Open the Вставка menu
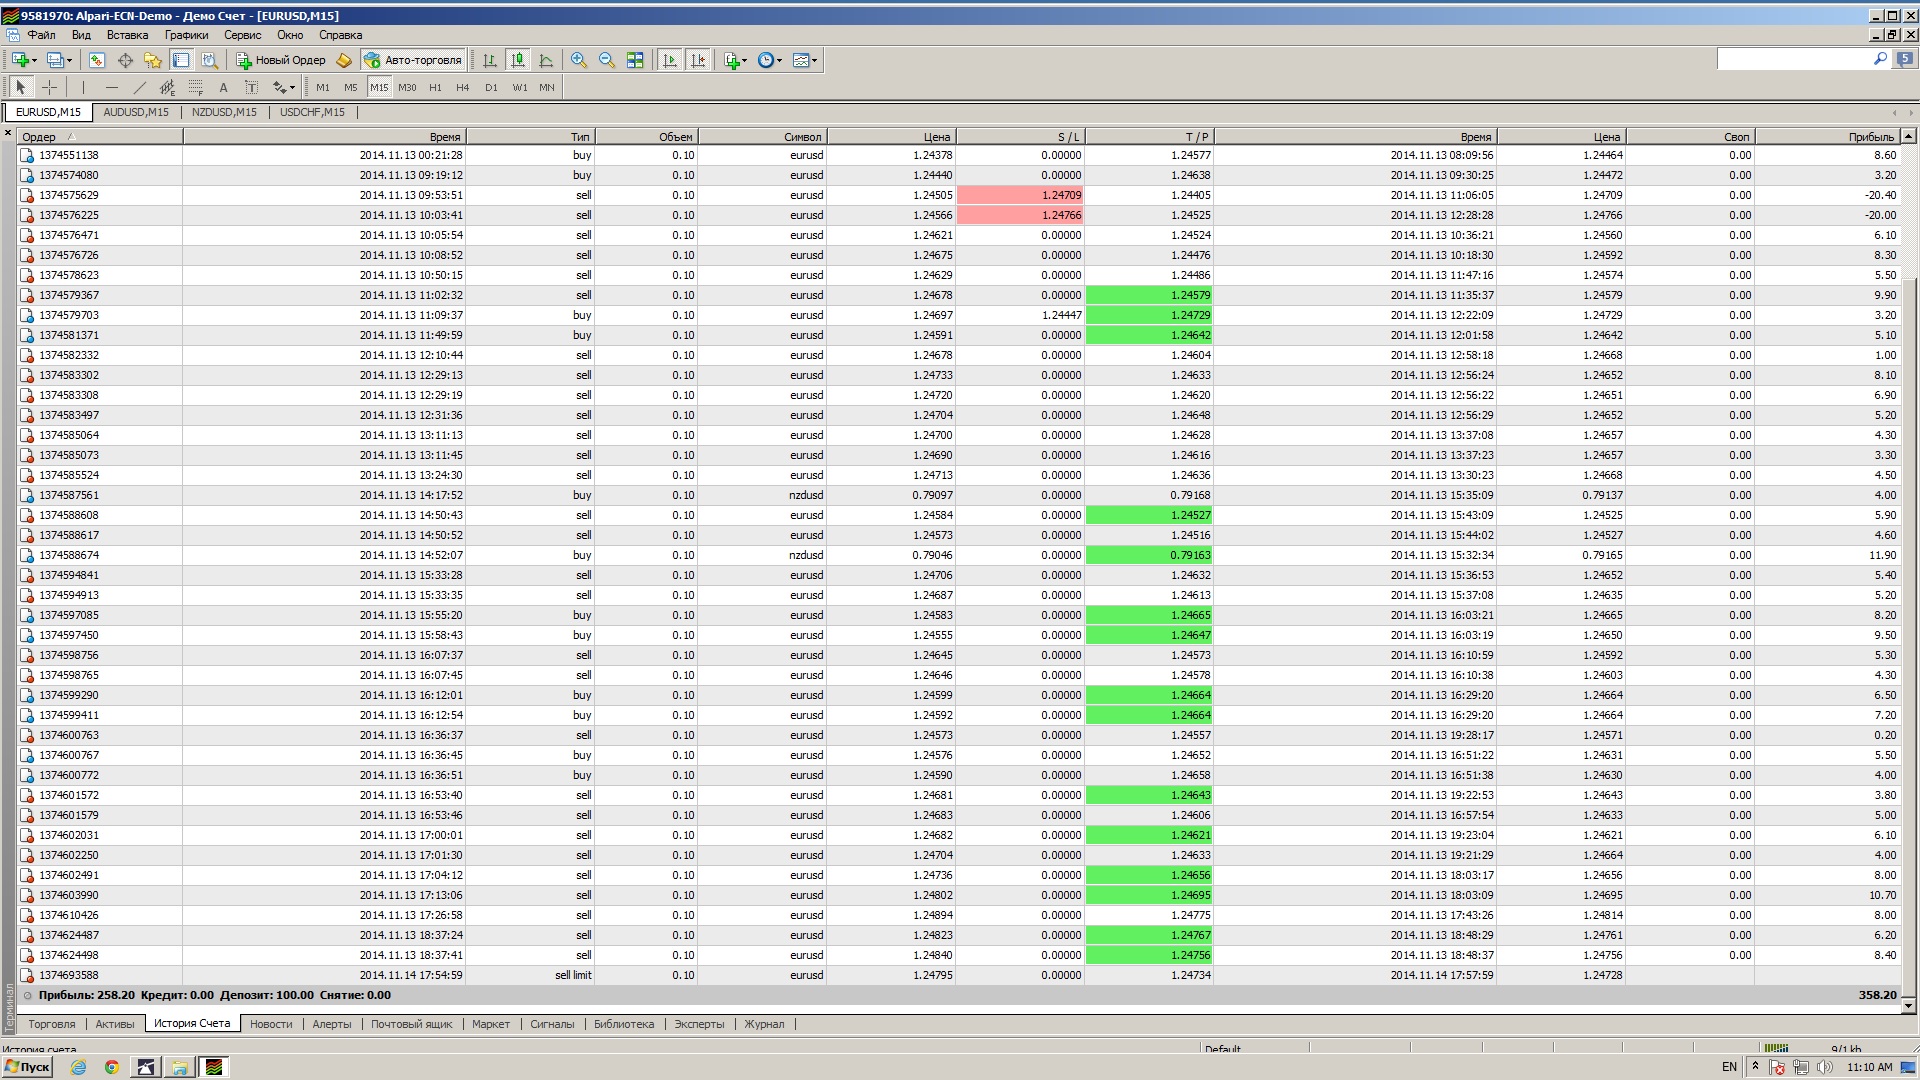The image size is (1920, 1080). (x=127, y=35)
